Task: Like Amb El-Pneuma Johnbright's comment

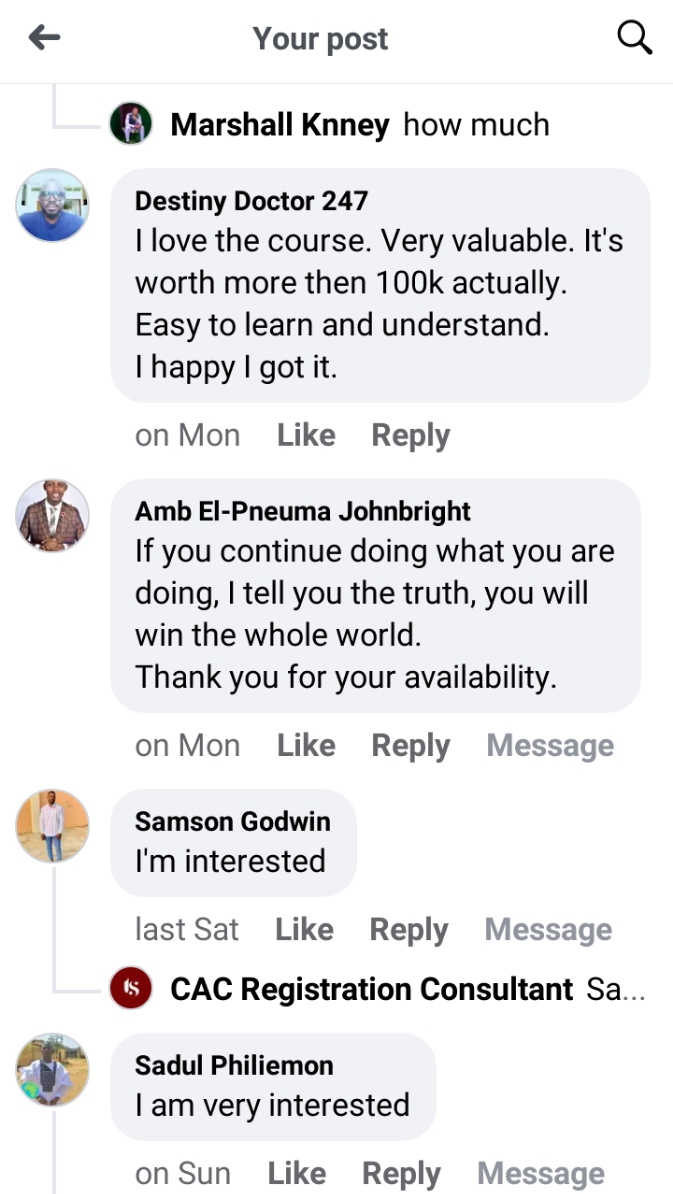Action: 306,746
